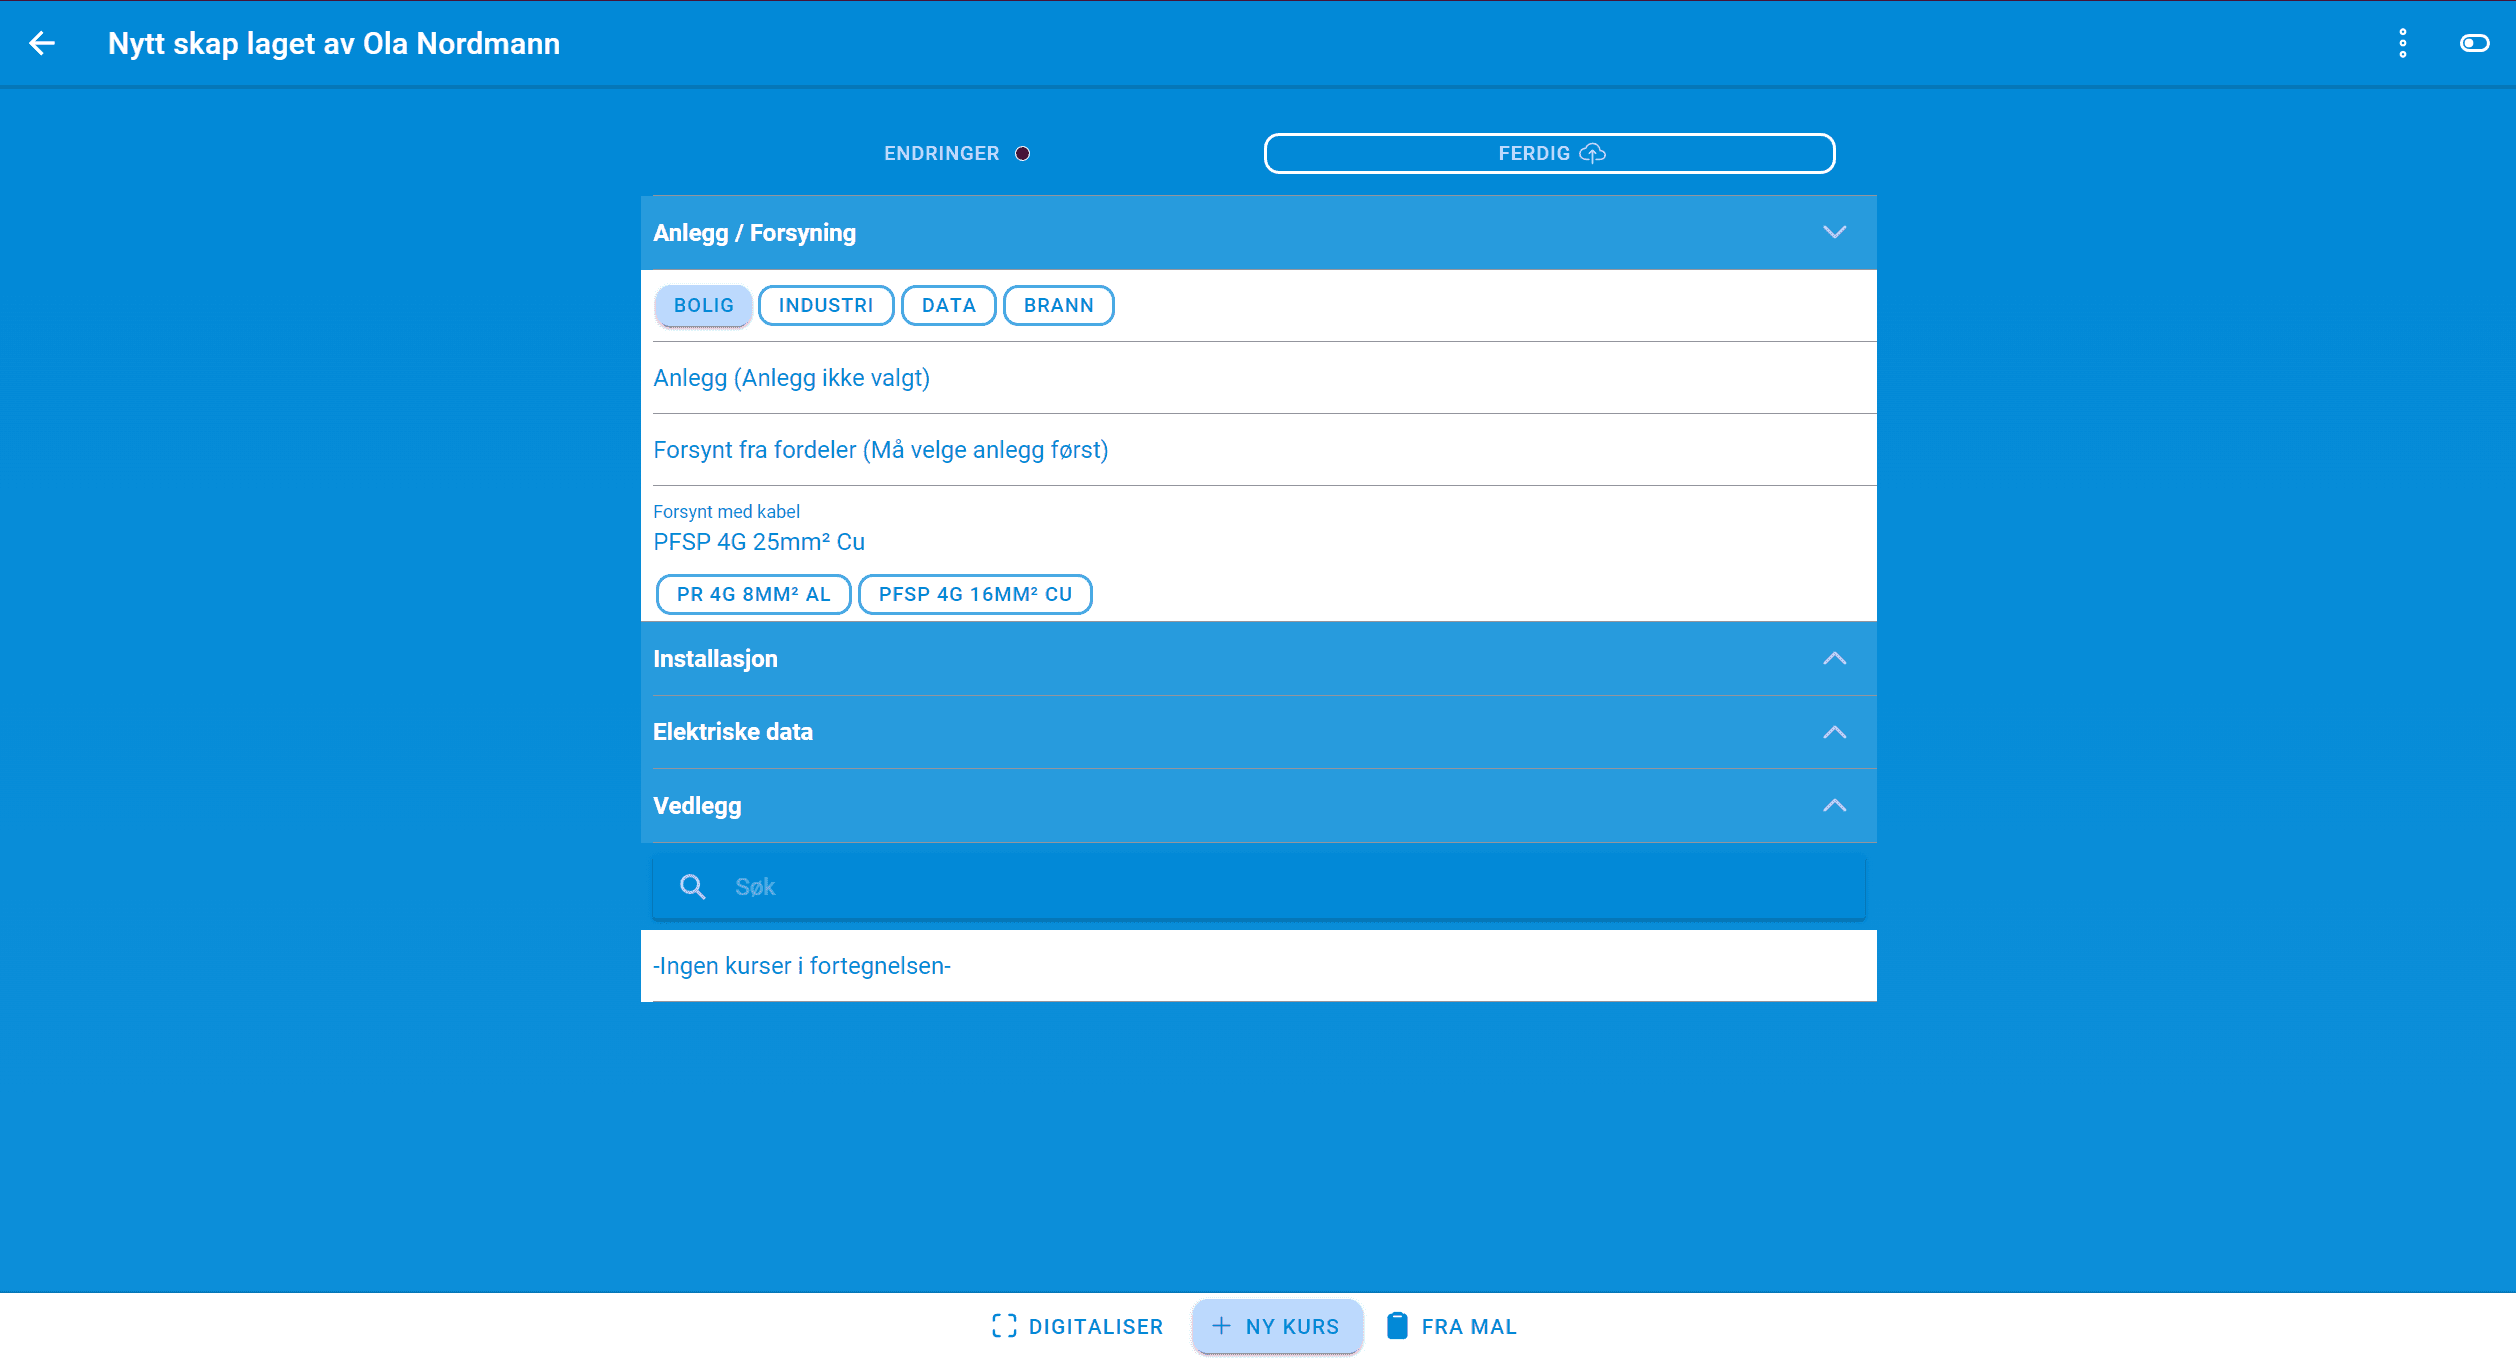2516x1359 pixels.
Task: Click the red Endringer status dot
Action: coord(1022,153)
